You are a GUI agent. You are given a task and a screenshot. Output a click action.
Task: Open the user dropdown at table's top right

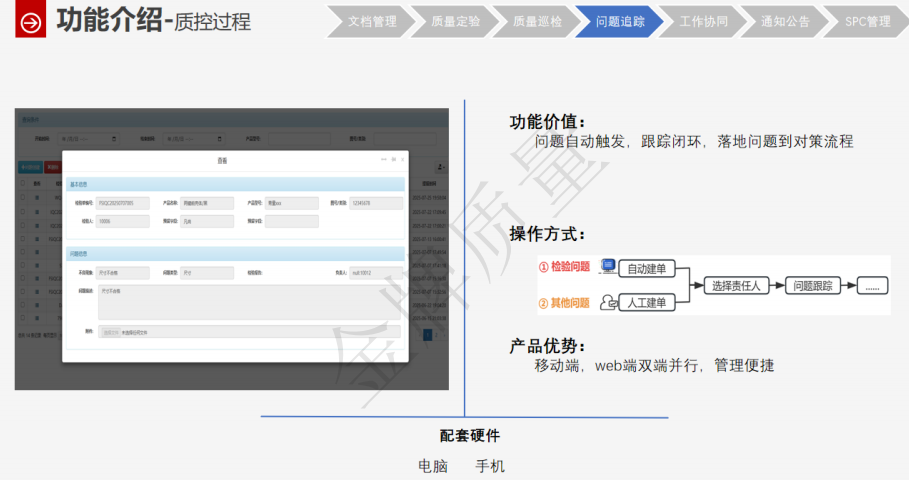[441, 166]
